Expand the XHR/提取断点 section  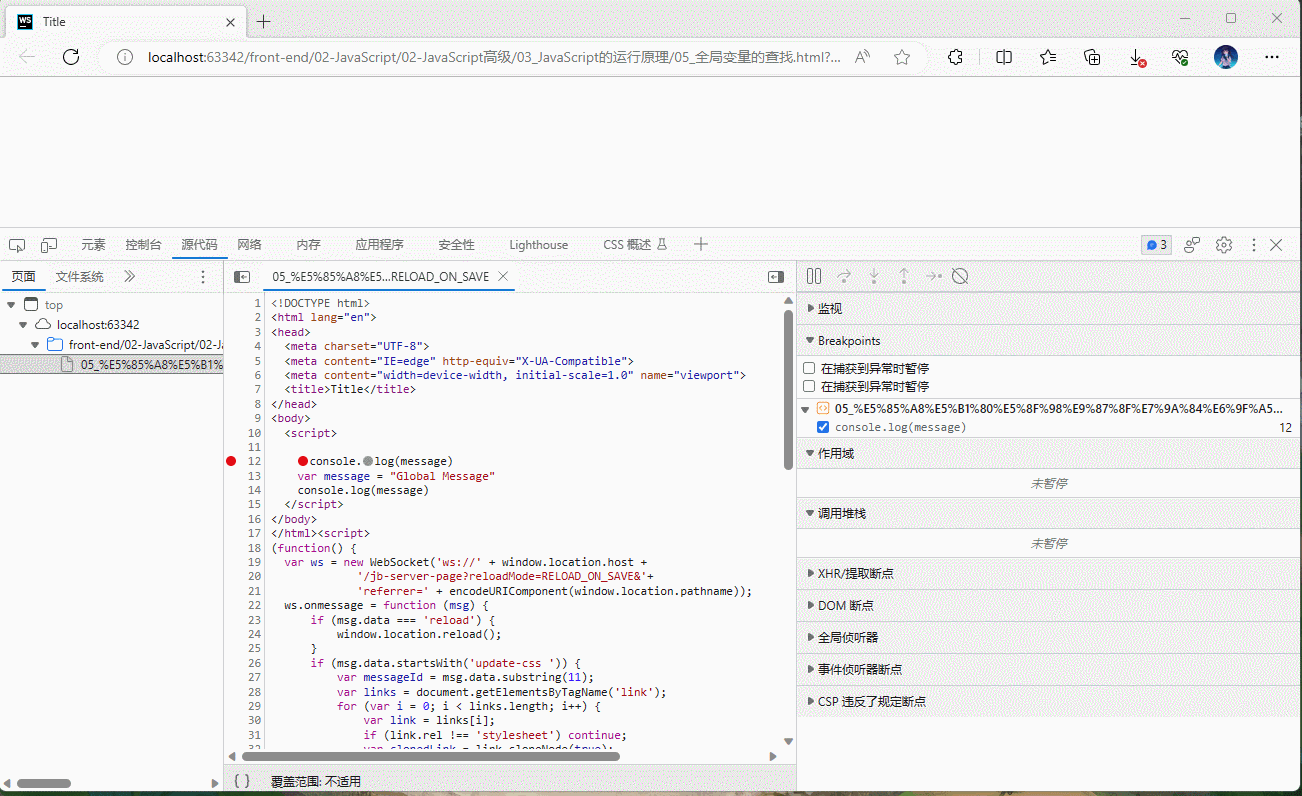click(x=855, y=573)
